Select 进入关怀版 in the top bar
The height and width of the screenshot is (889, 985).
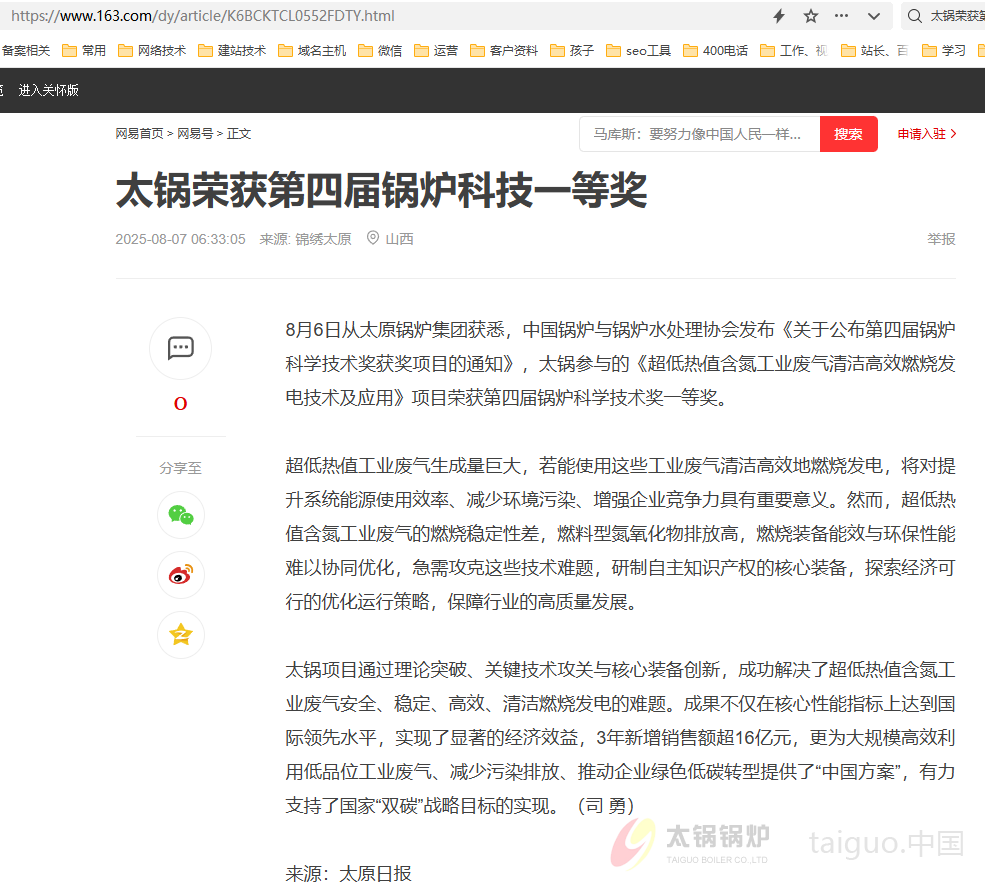tap(47, 90)
